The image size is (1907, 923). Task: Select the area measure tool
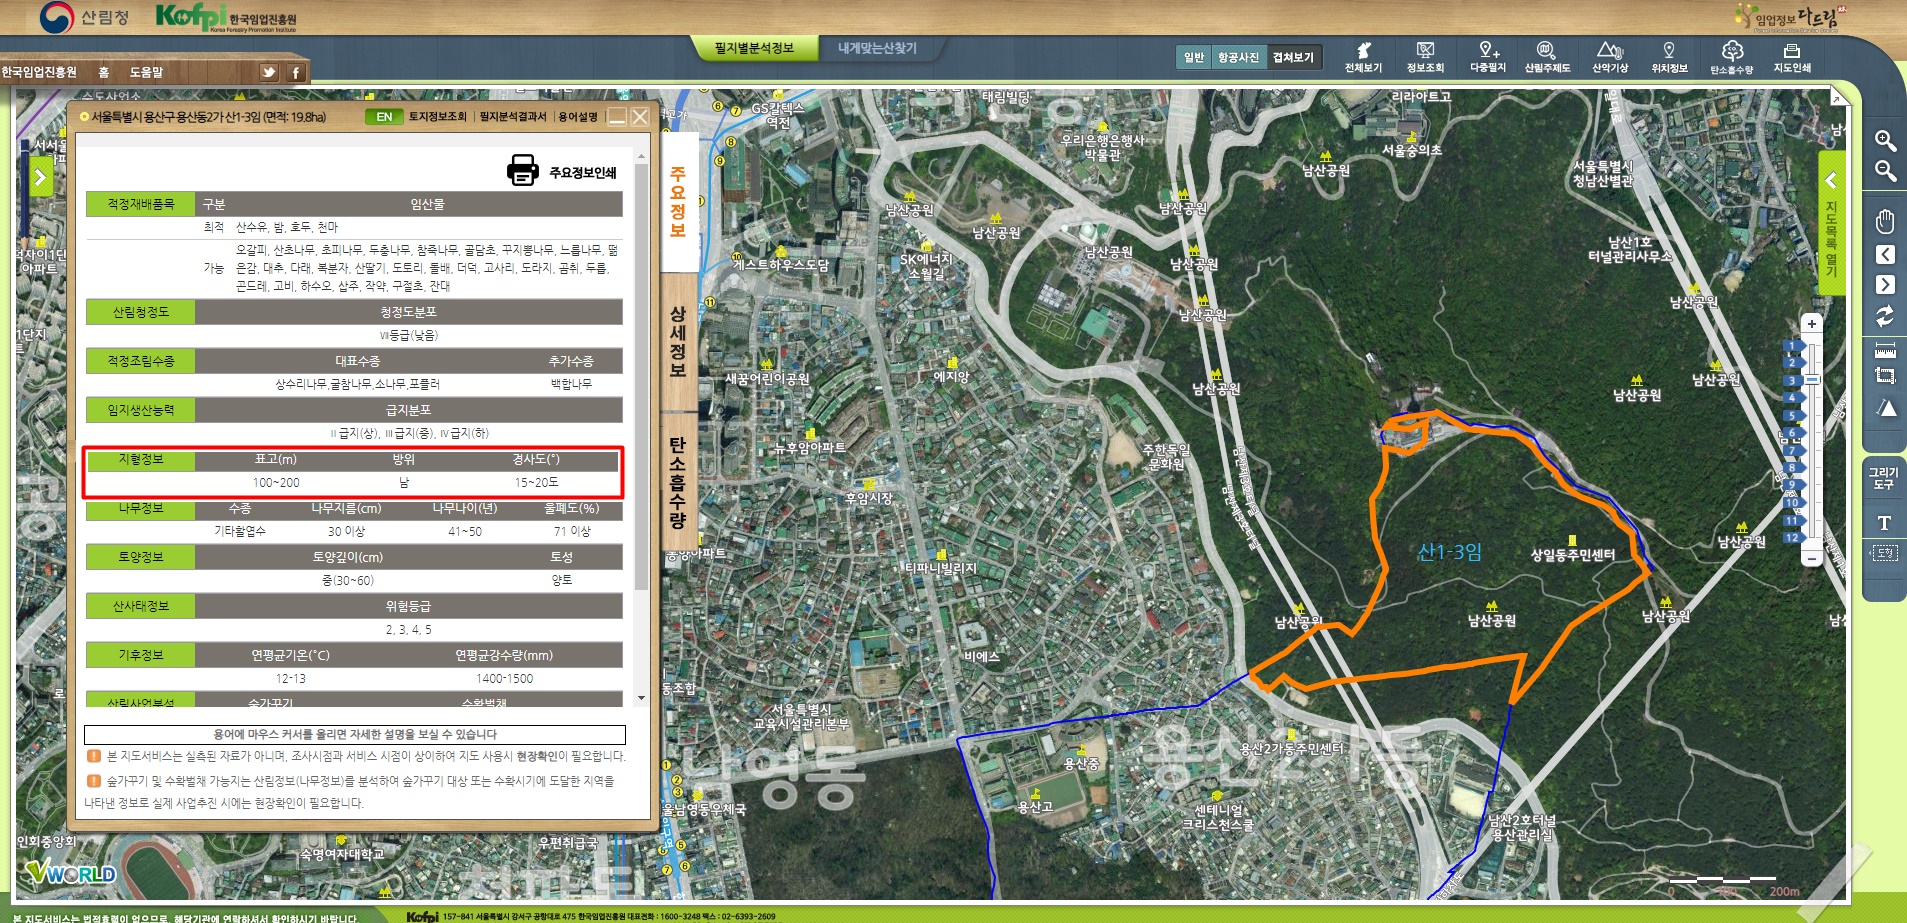point(1885,376)
